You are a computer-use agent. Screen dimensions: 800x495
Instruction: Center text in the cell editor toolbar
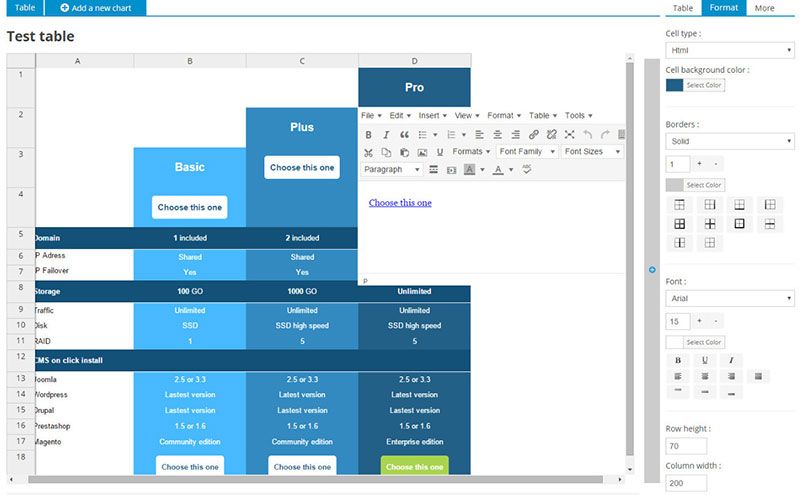(497, 135)
